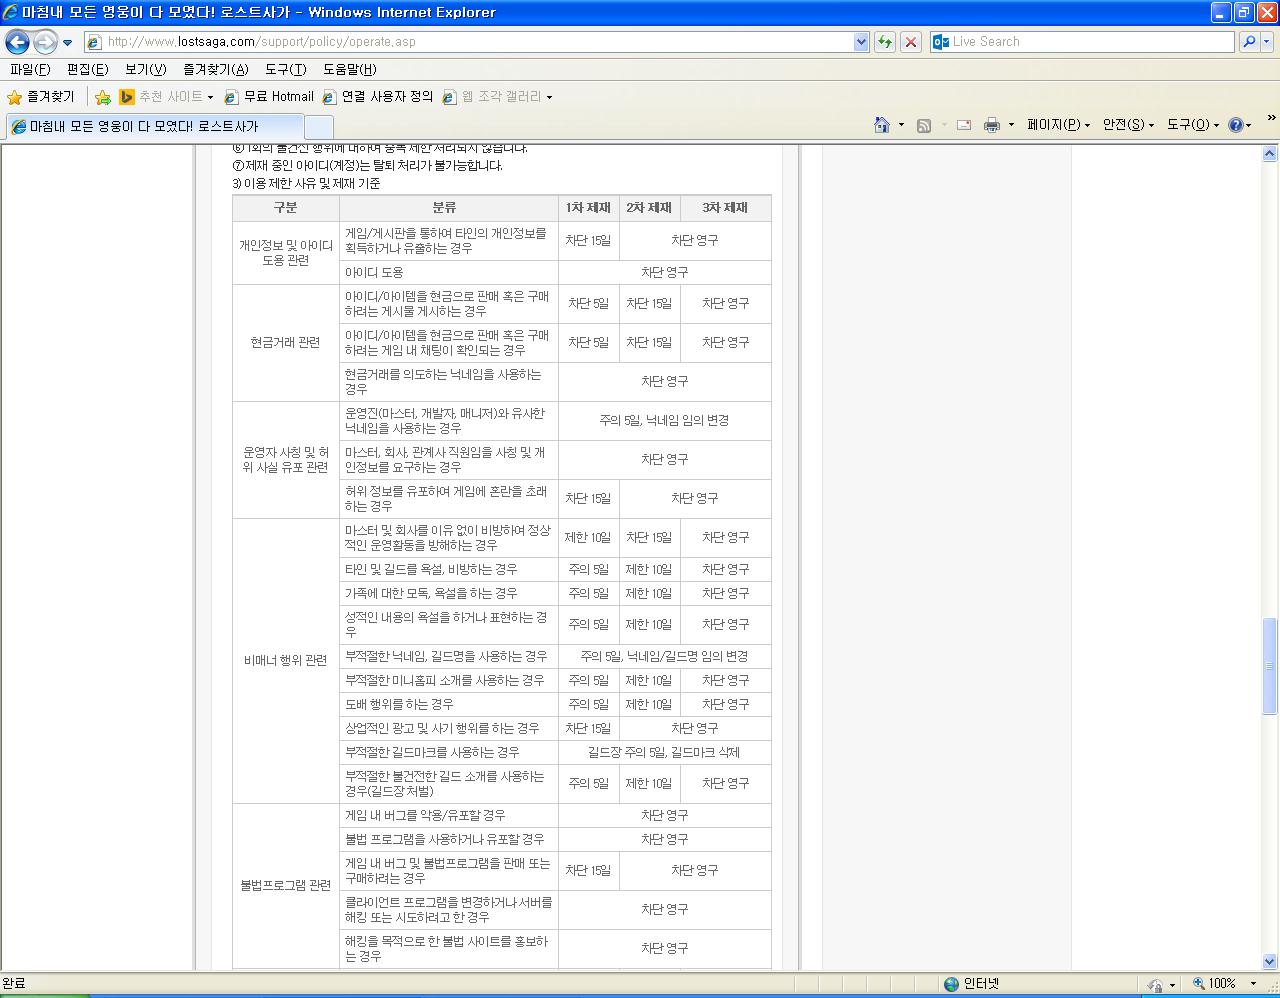Open the 안전(S) dropdown menu
The height and width of the screenshot is (998, 1280).
point(1128,125)
